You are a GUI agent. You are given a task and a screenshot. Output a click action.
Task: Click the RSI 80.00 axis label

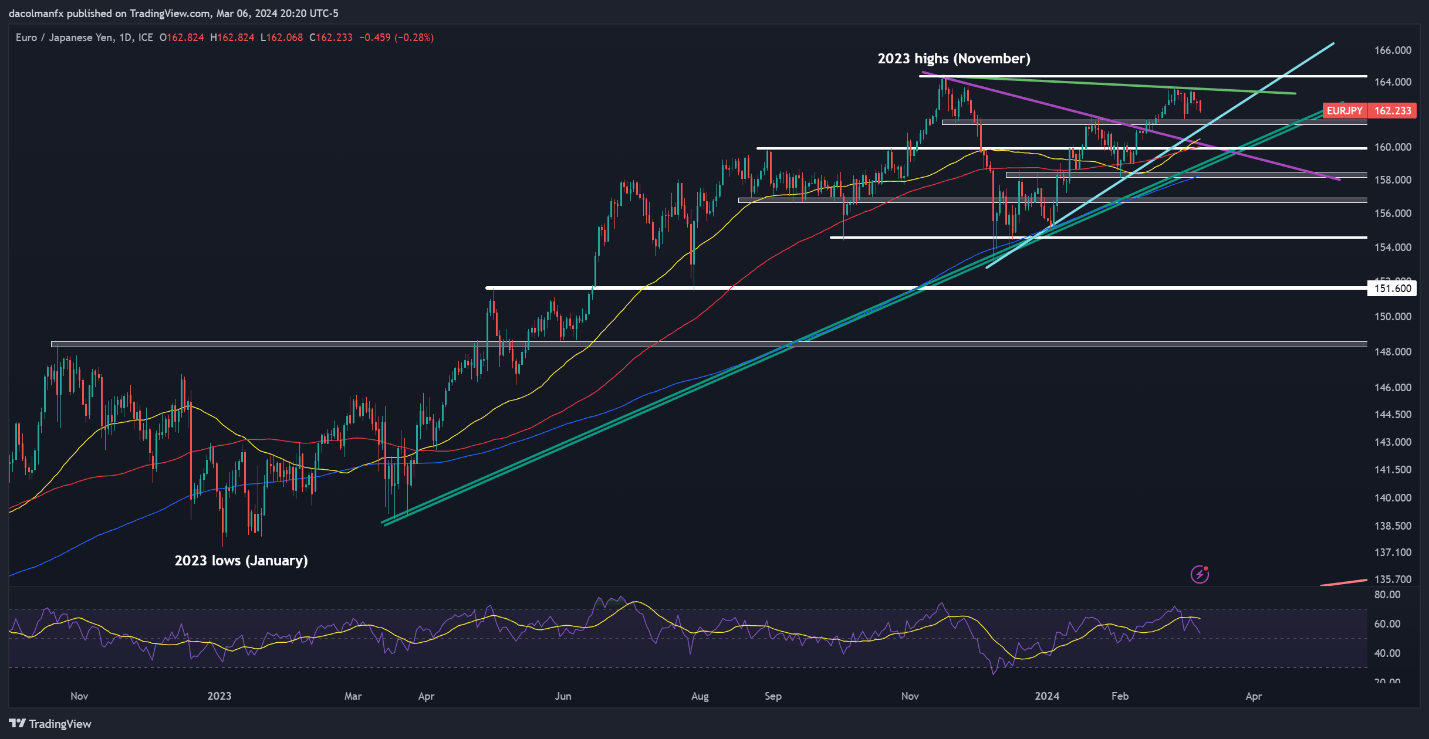pos(1387,595)
